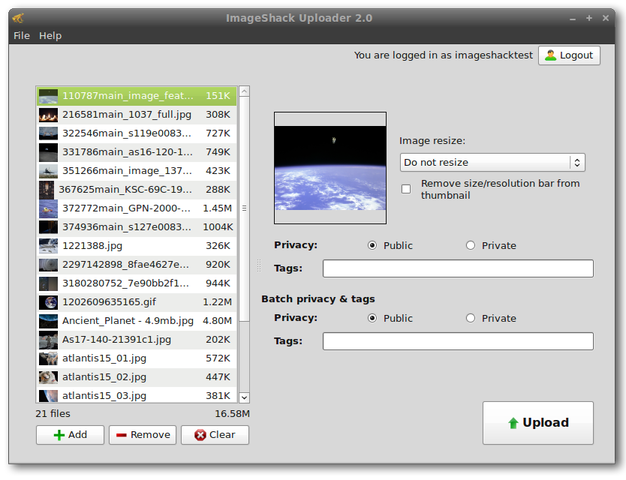Click the file list scroll up arrow
626x480 pixels.
point(244,91)
